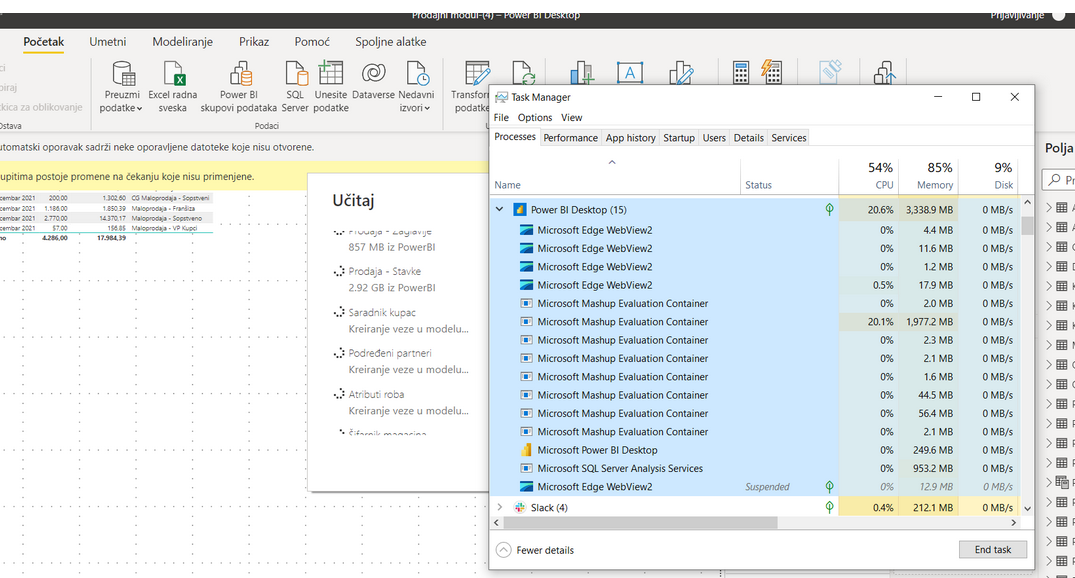Select Mashup container row with 56.4 MB
The height and width of the screenshot is (578, 1075).
[x=754, y=413]
